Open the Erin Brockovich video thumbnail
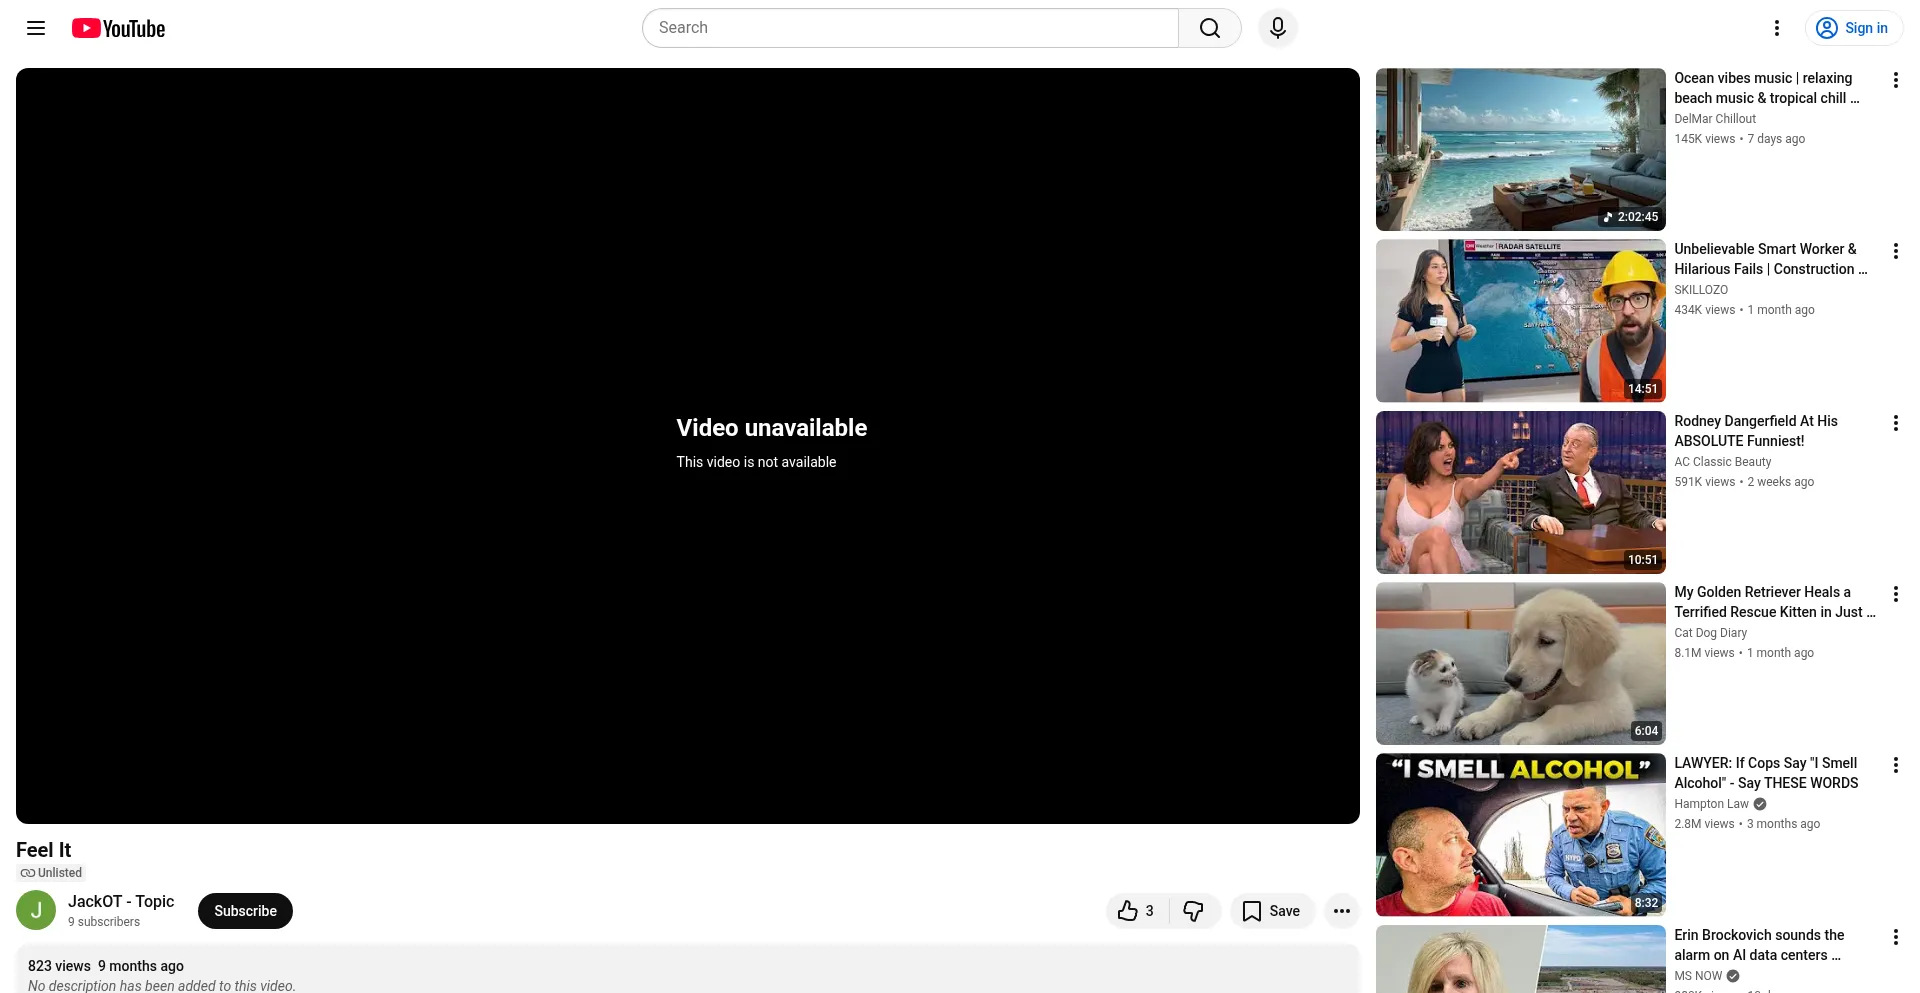Viewport: 1920px width, 993px height. pyautogui.click(x=1521, y=959)
